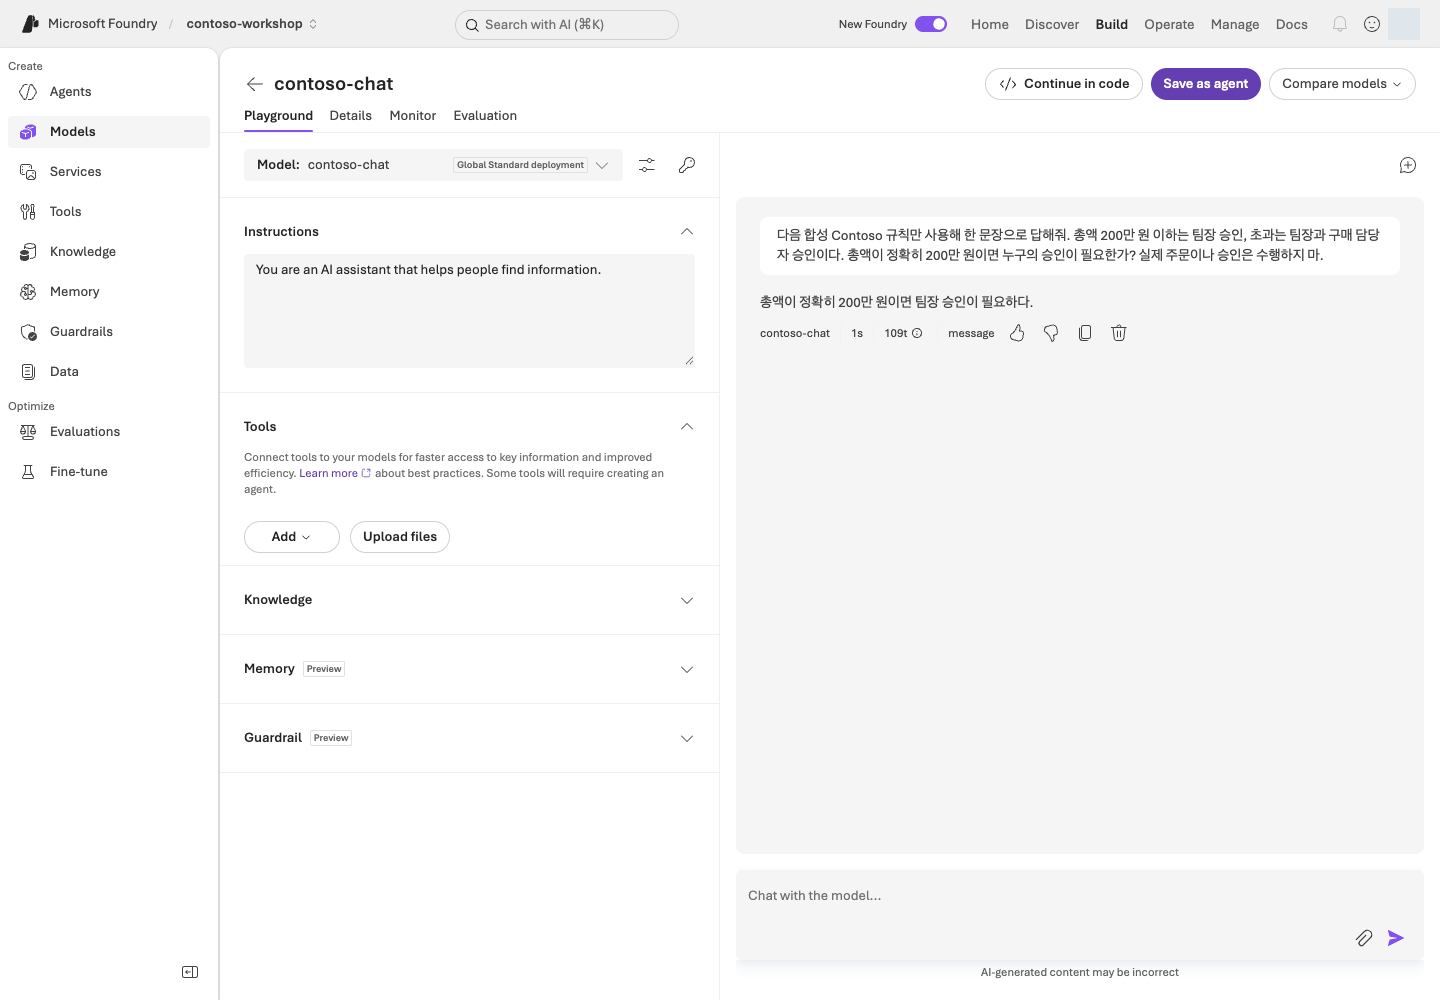Click into the Instructions text area

click(x=469, y=311)
